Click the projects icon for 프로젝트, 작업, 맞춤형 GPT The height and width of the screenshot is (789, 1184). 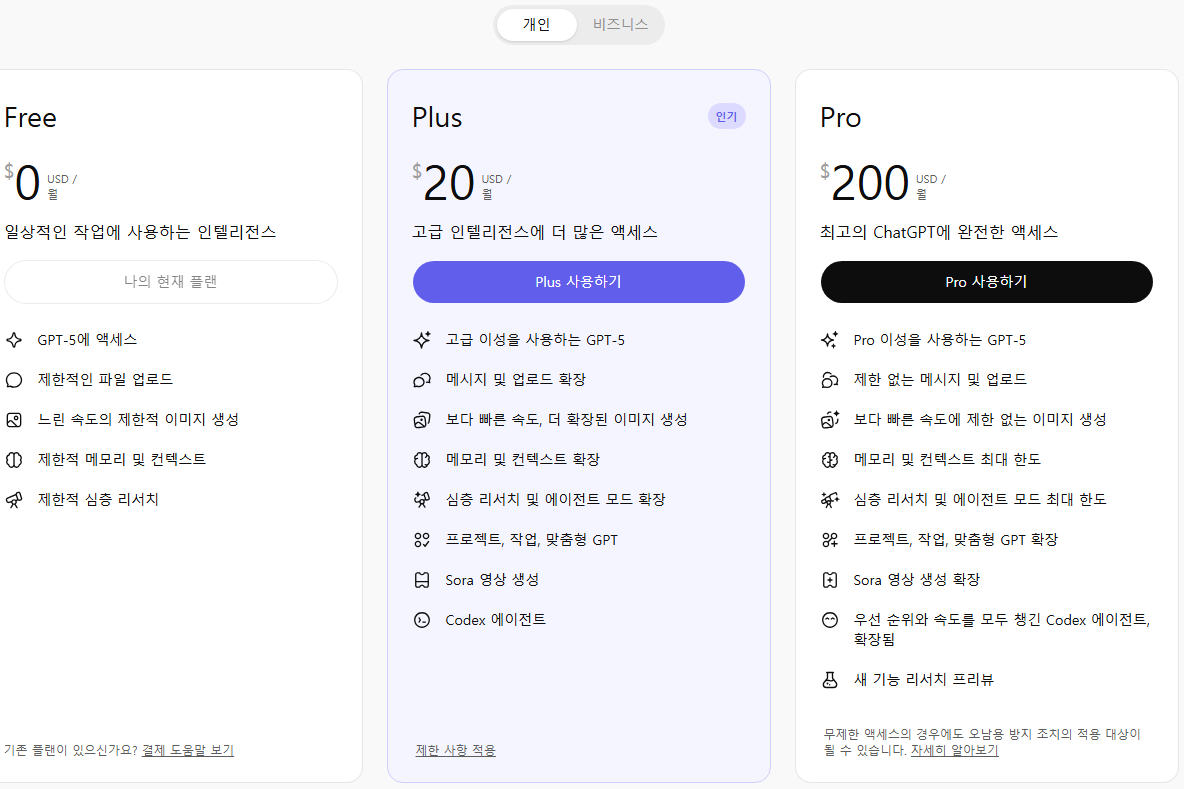422,540
